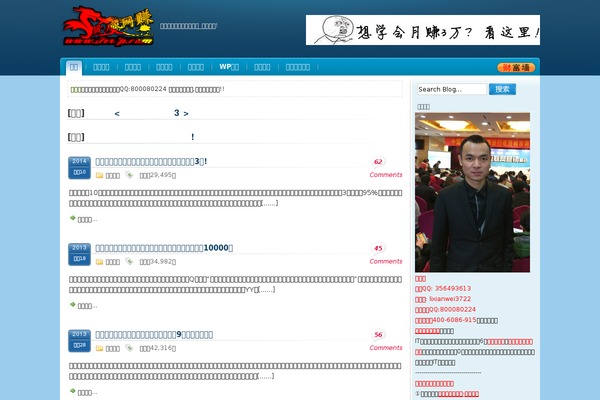Click the orange 财富墙 button
Image resolution: width=600 pixels, height=400 pixels.
(516, 67)
